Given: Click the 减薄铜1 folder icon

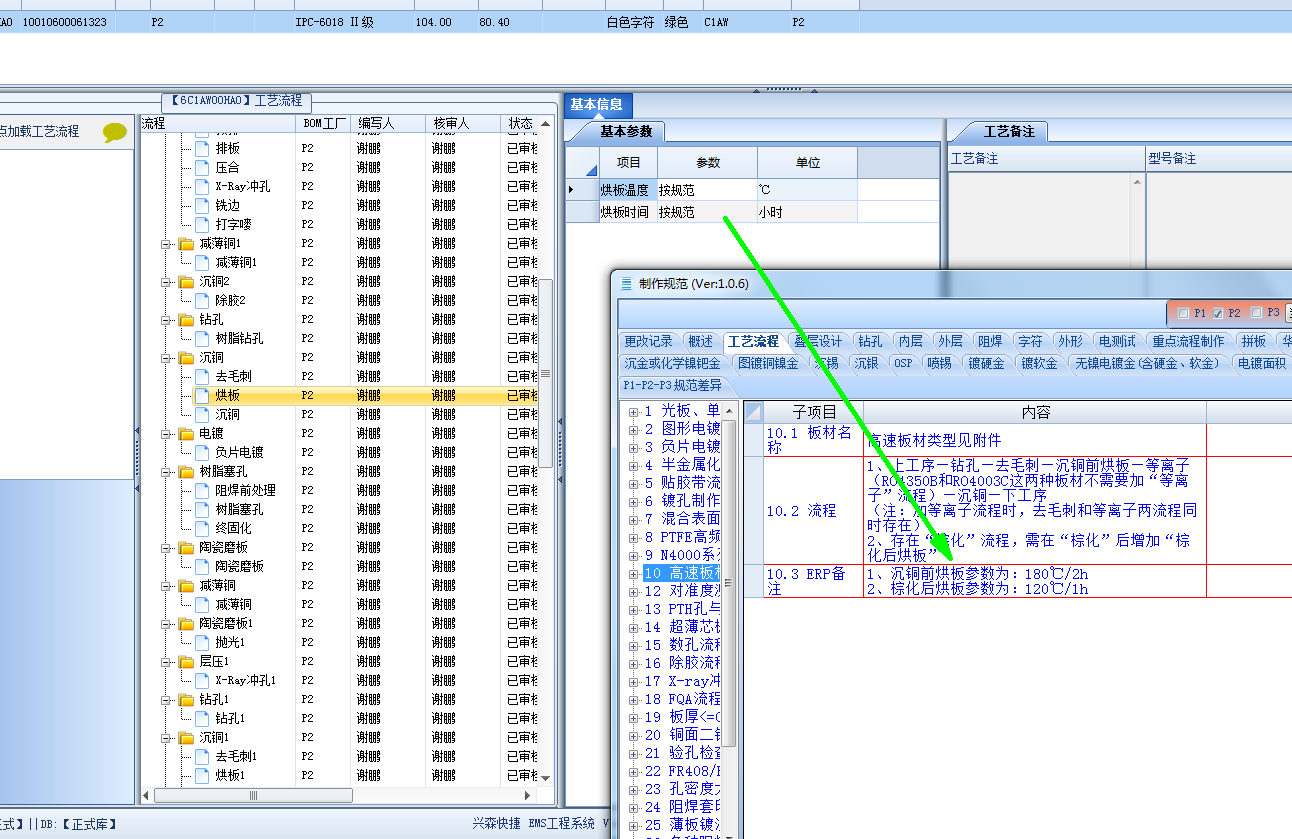Looking at the screenshot, I should coord(186,243).
